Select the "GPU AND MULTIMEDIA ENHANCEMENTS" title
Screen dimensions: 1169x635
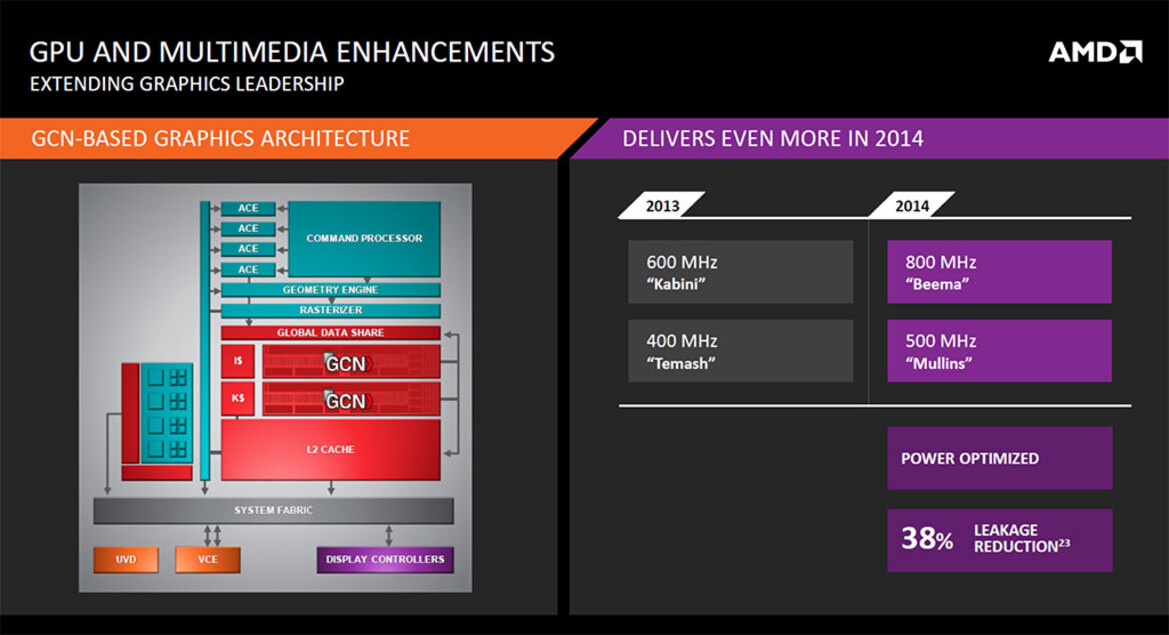(292, 52)
